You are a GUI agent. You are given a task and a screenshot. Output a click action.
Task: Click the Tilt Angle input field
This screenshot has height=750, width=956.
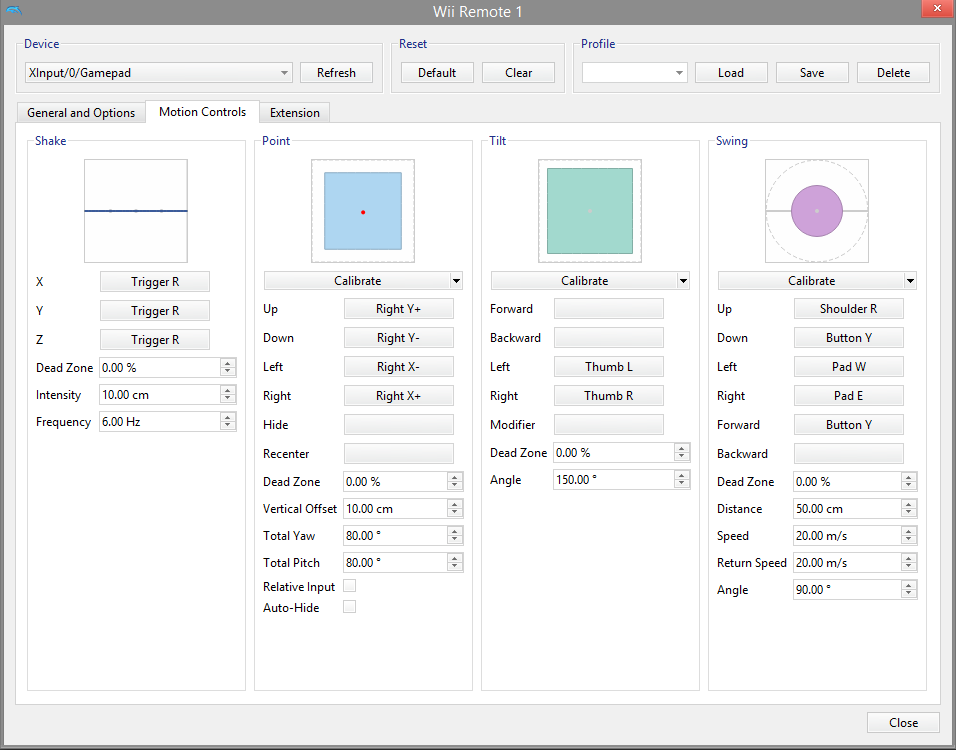tap(612, 480)
